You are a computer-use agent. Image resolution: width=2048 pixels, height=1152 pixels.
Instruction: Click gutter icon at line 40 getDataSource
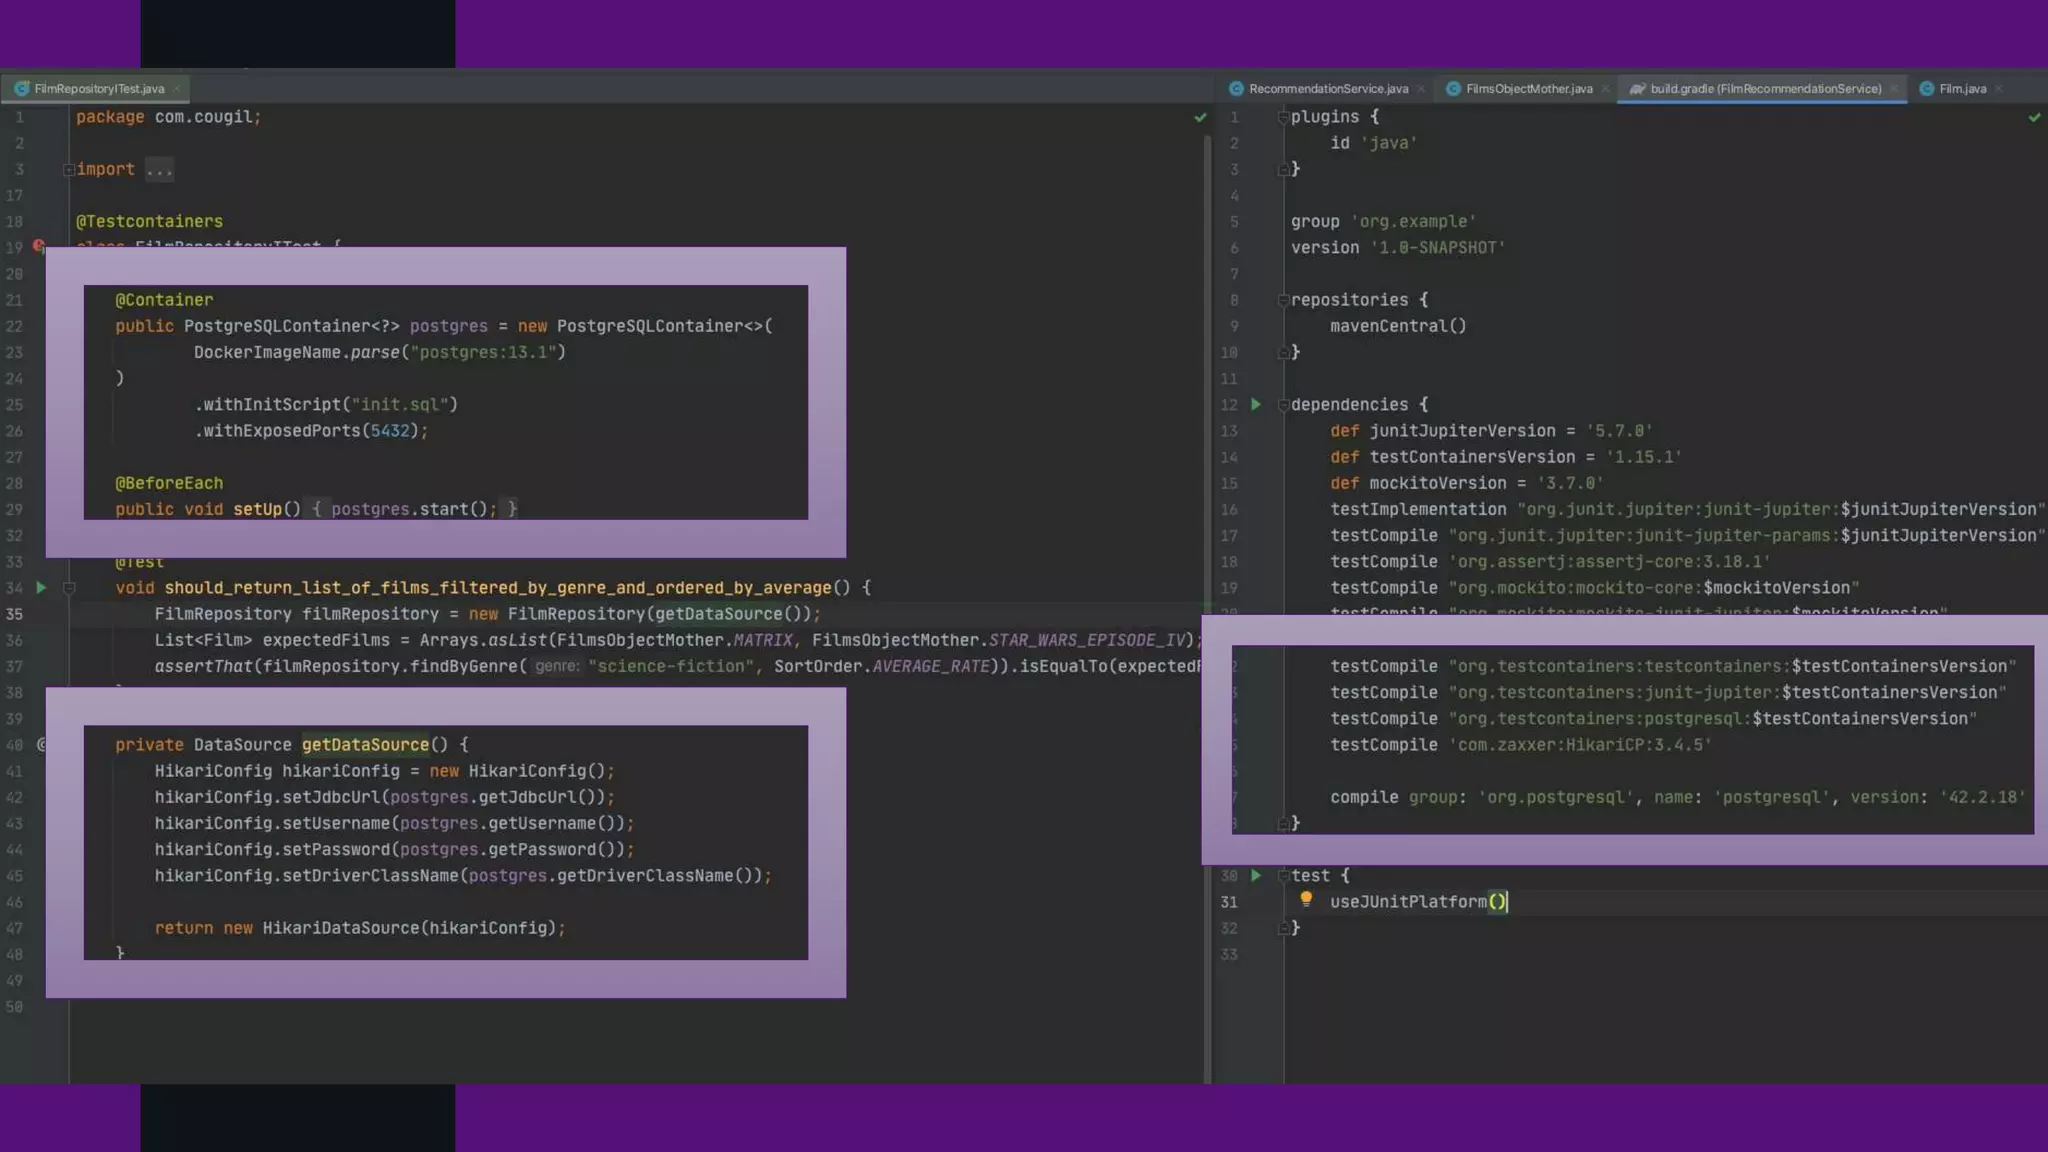click(x=41, y=745)
